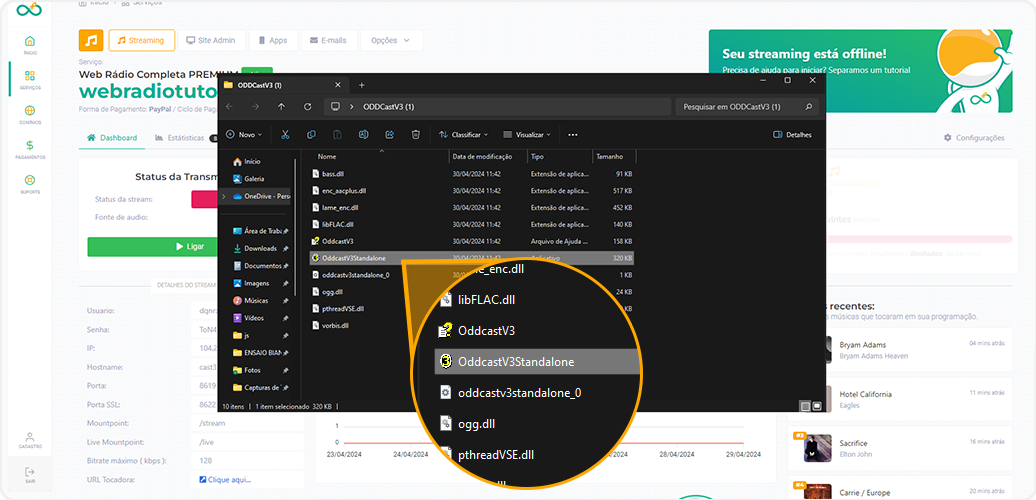Expand the Opções dropdown on dashboard
Viewport: 1036px width, 500px height.
[392, 40]
